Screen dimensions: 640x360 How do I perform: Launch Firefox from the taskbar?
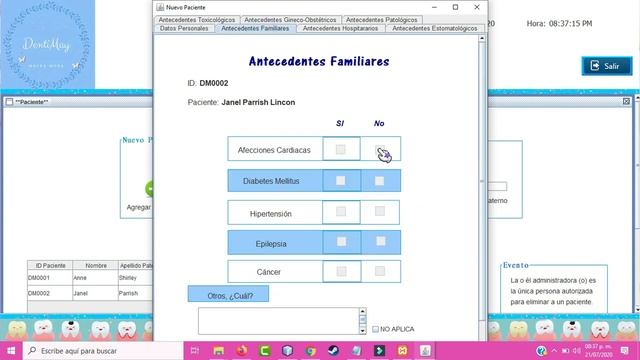[242, 351]
